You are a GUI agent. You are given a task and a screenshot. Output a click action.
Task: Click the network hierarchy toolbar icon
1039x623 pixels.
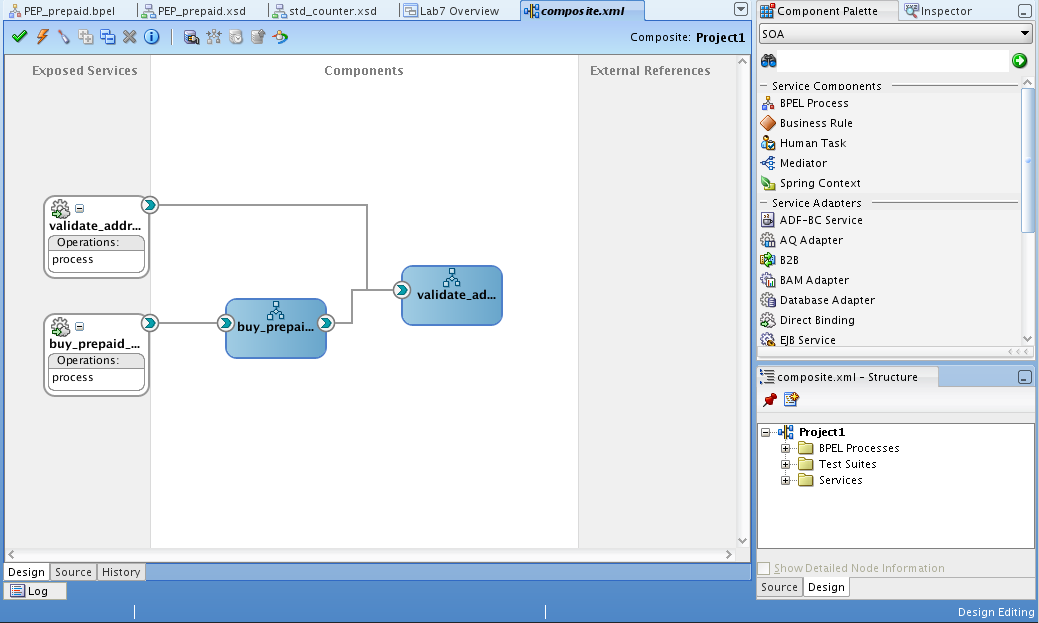pos(213,37)
